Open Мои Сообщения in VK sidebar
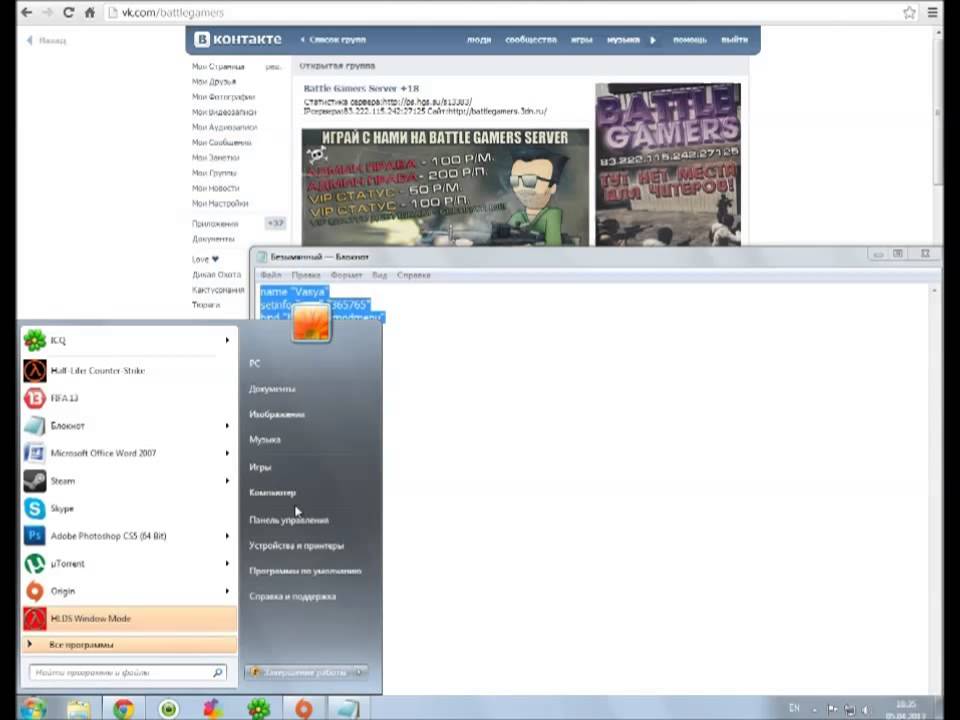Image resolution: width=960 pixels, height=720 pixels. pyautogui.click(x=222, y=142)
